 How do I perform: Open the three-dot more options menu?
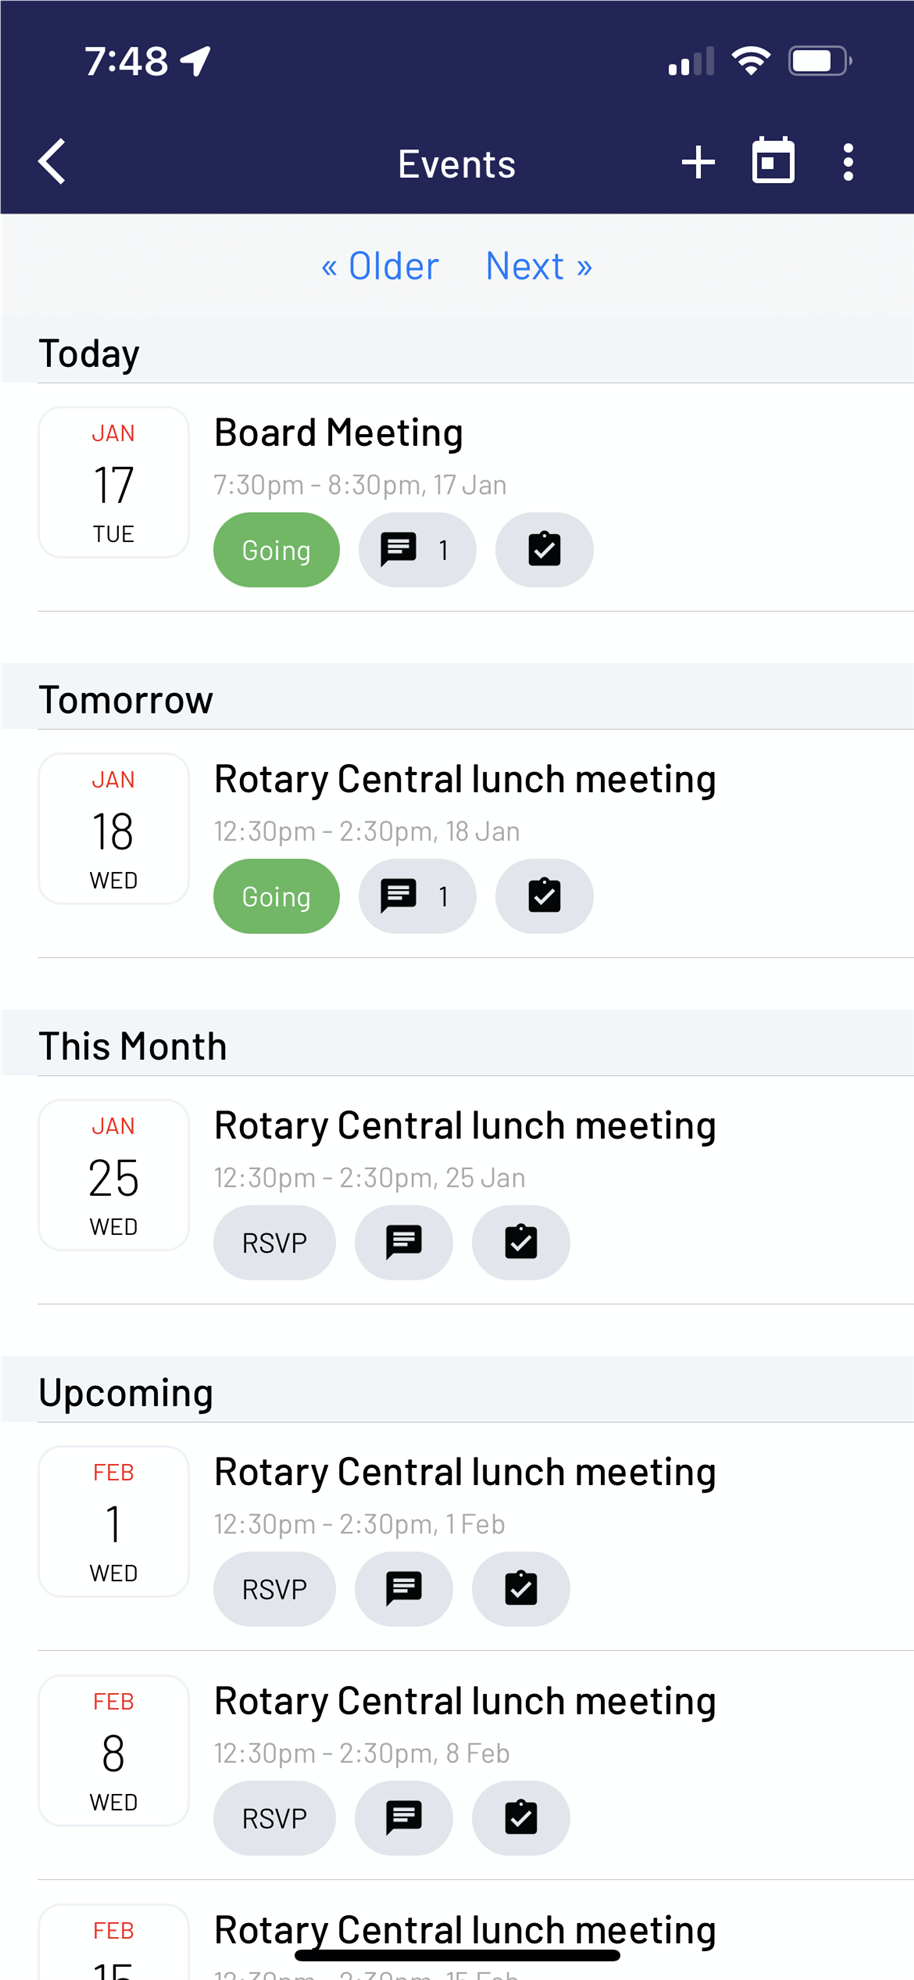point(848,162)
